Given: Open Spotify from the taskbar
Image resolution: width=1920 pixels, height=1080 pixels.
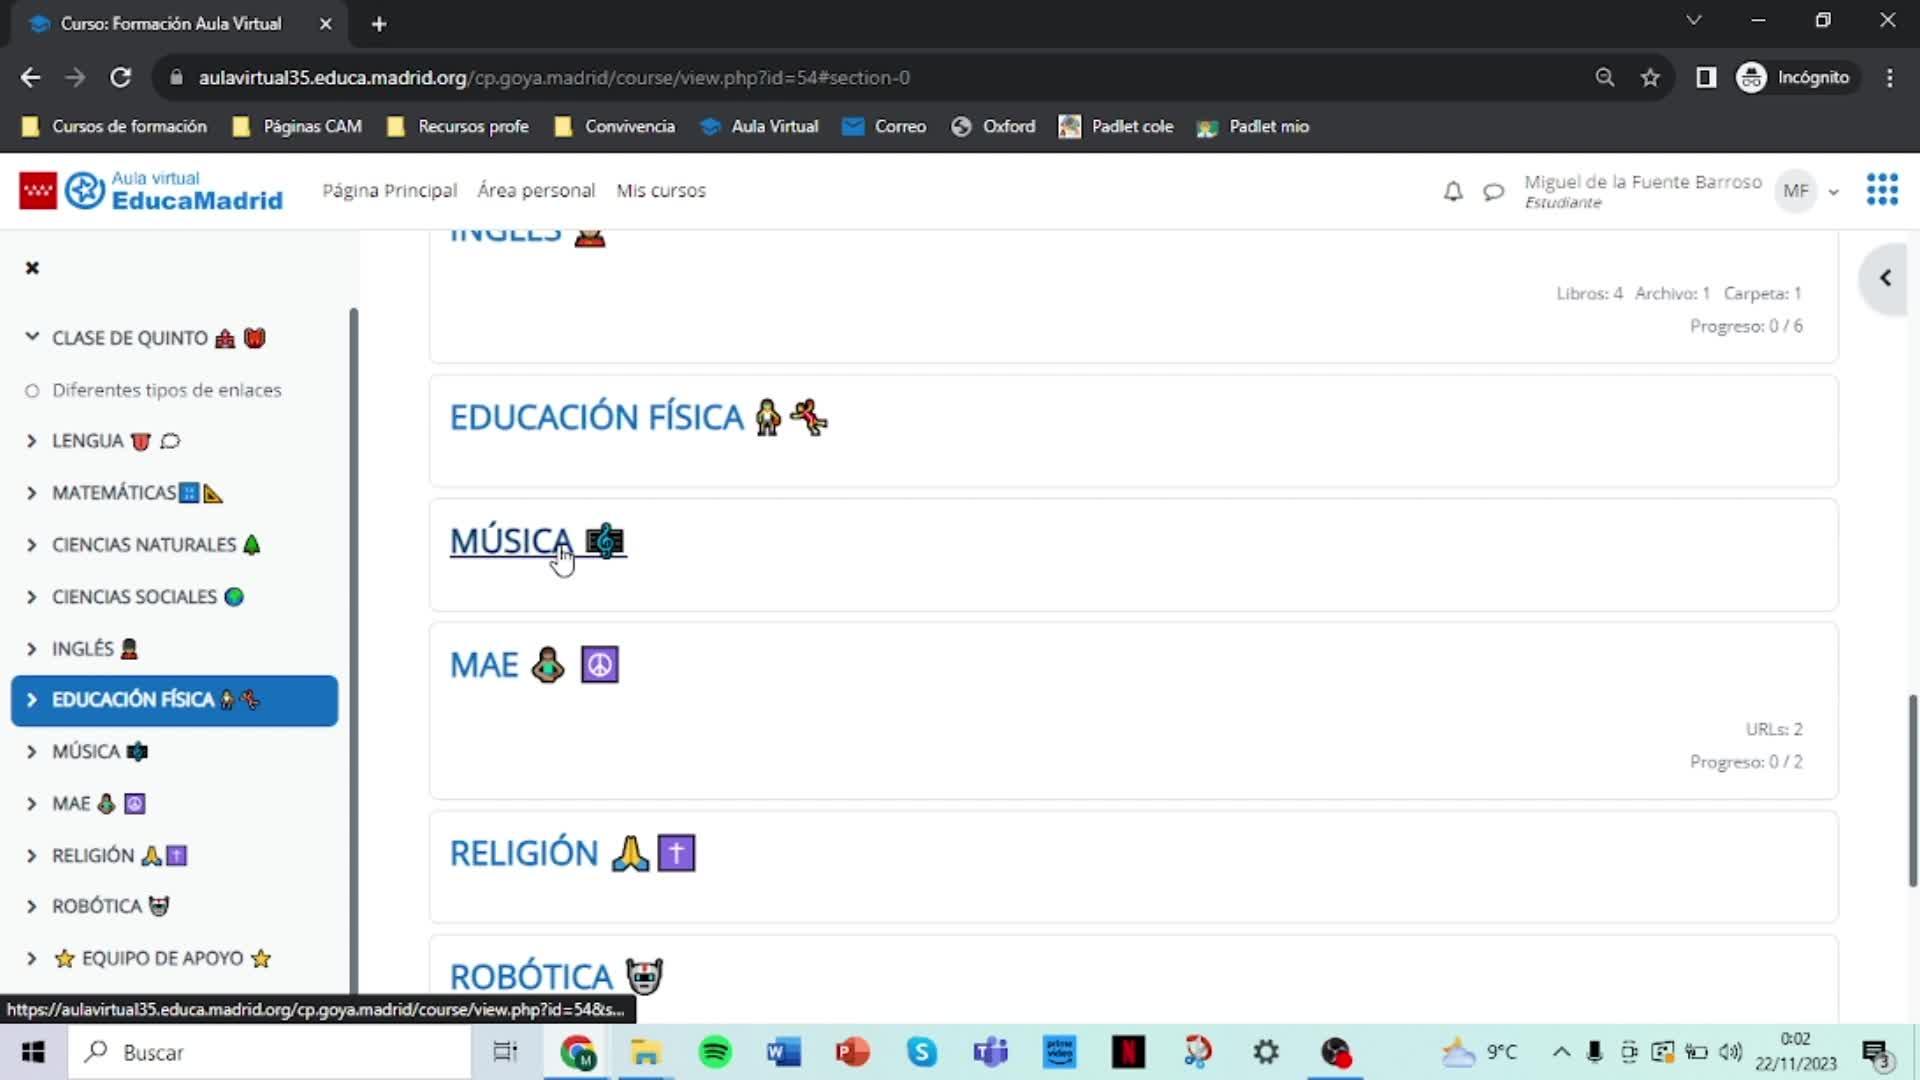Looking at the screenshot, I should tap(715, 1052).
